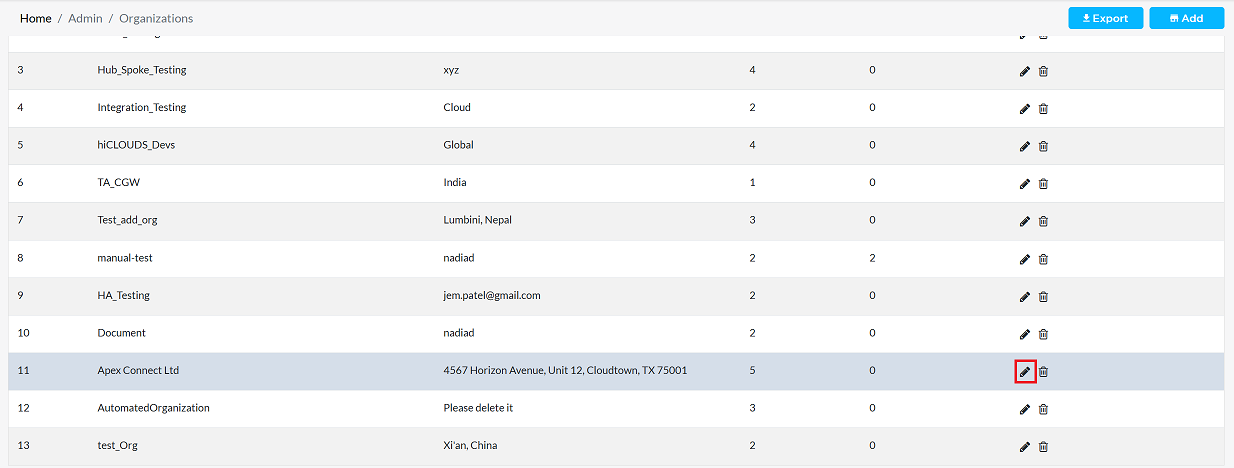This screenshot has height=468, width=1234.
Task: Edit the Hub_Spoke_Testing organization
Action: click(1024, 71)
